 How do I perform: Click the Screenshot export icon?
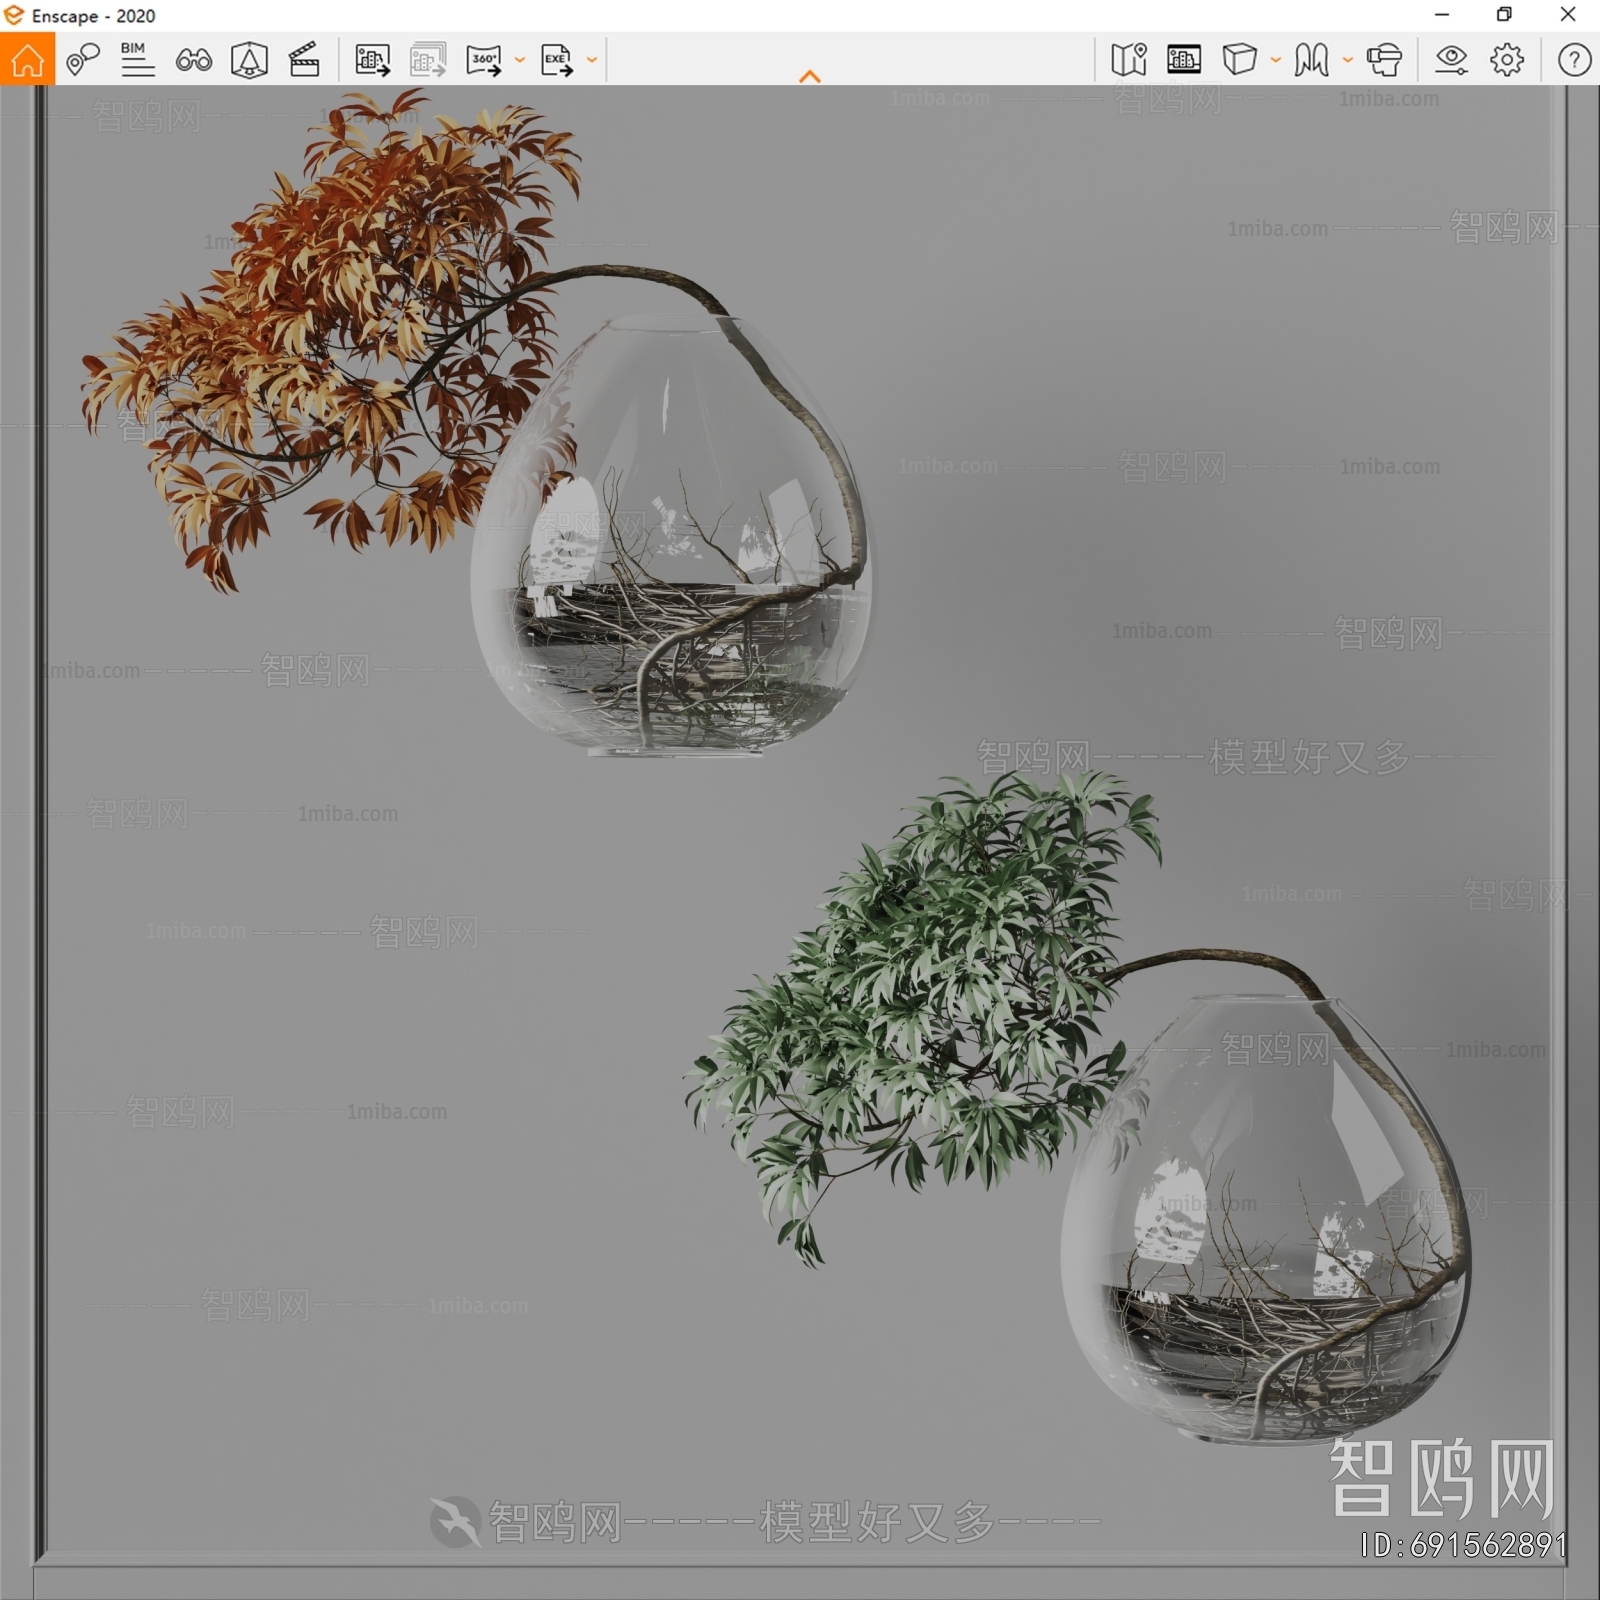click(x=372, y=60)
